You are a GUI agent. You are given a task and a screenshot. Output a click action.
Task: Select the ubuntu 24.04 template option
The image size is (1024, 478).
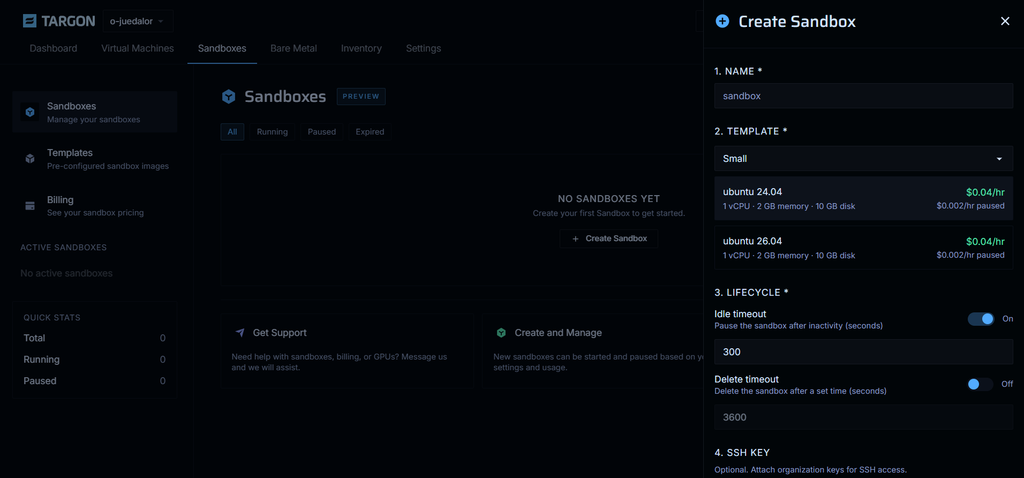tap(863, 199)
